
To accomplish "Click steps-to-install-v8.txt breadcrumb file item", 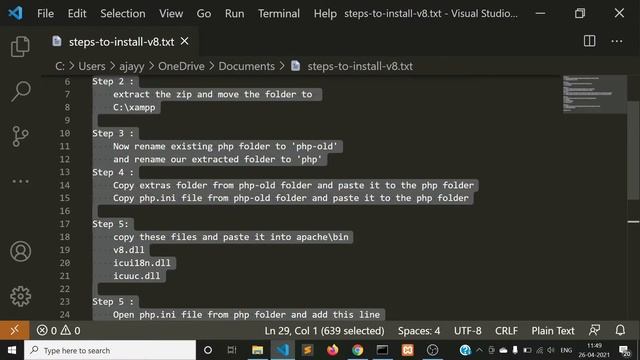I will pyautogui.click(x=352, y=66).
